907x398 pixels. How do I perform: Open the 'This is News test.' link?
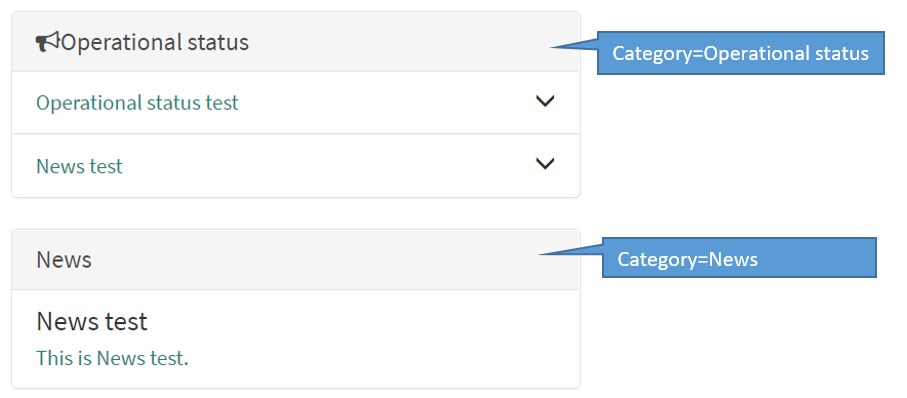[112, 358]
